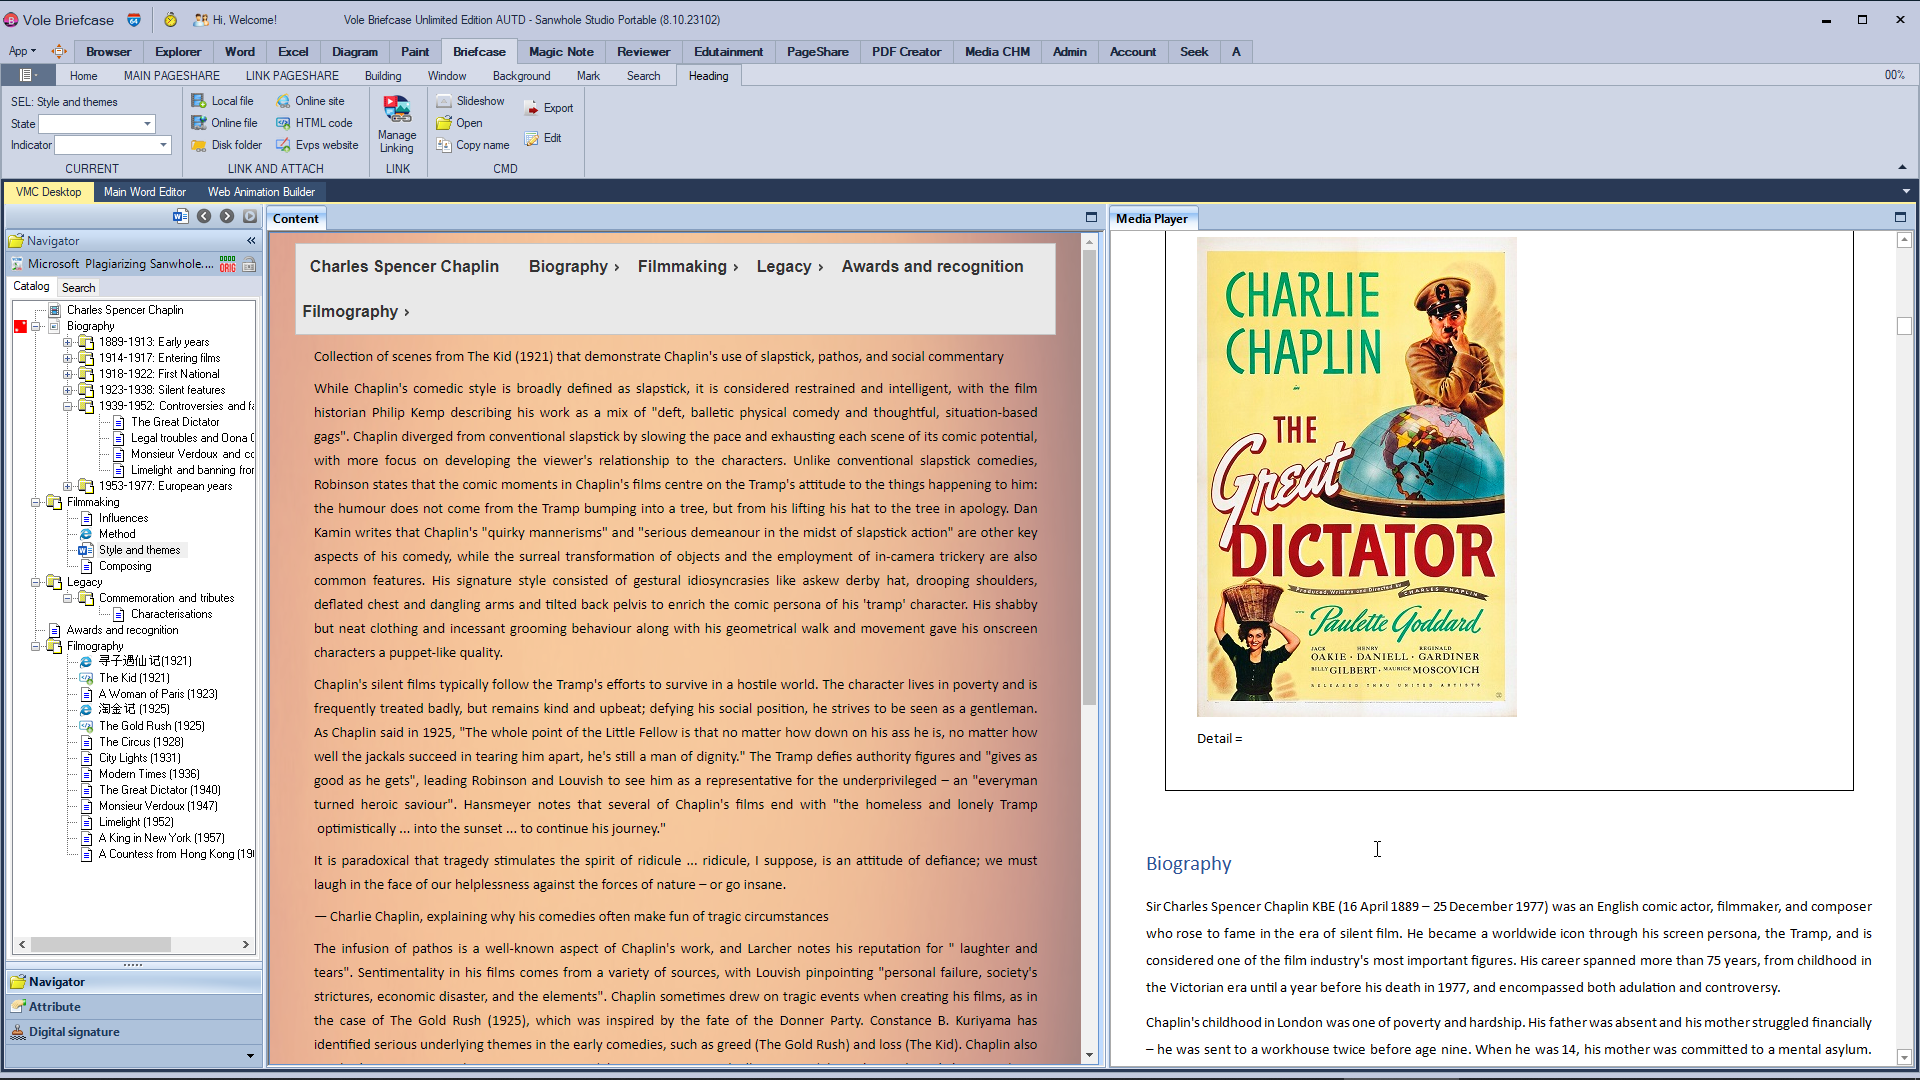The height and width of the screenshot is (1080, 1920).
Task: Click the Local file link icon
Action: pyautogui.click(x=199, y=101)
